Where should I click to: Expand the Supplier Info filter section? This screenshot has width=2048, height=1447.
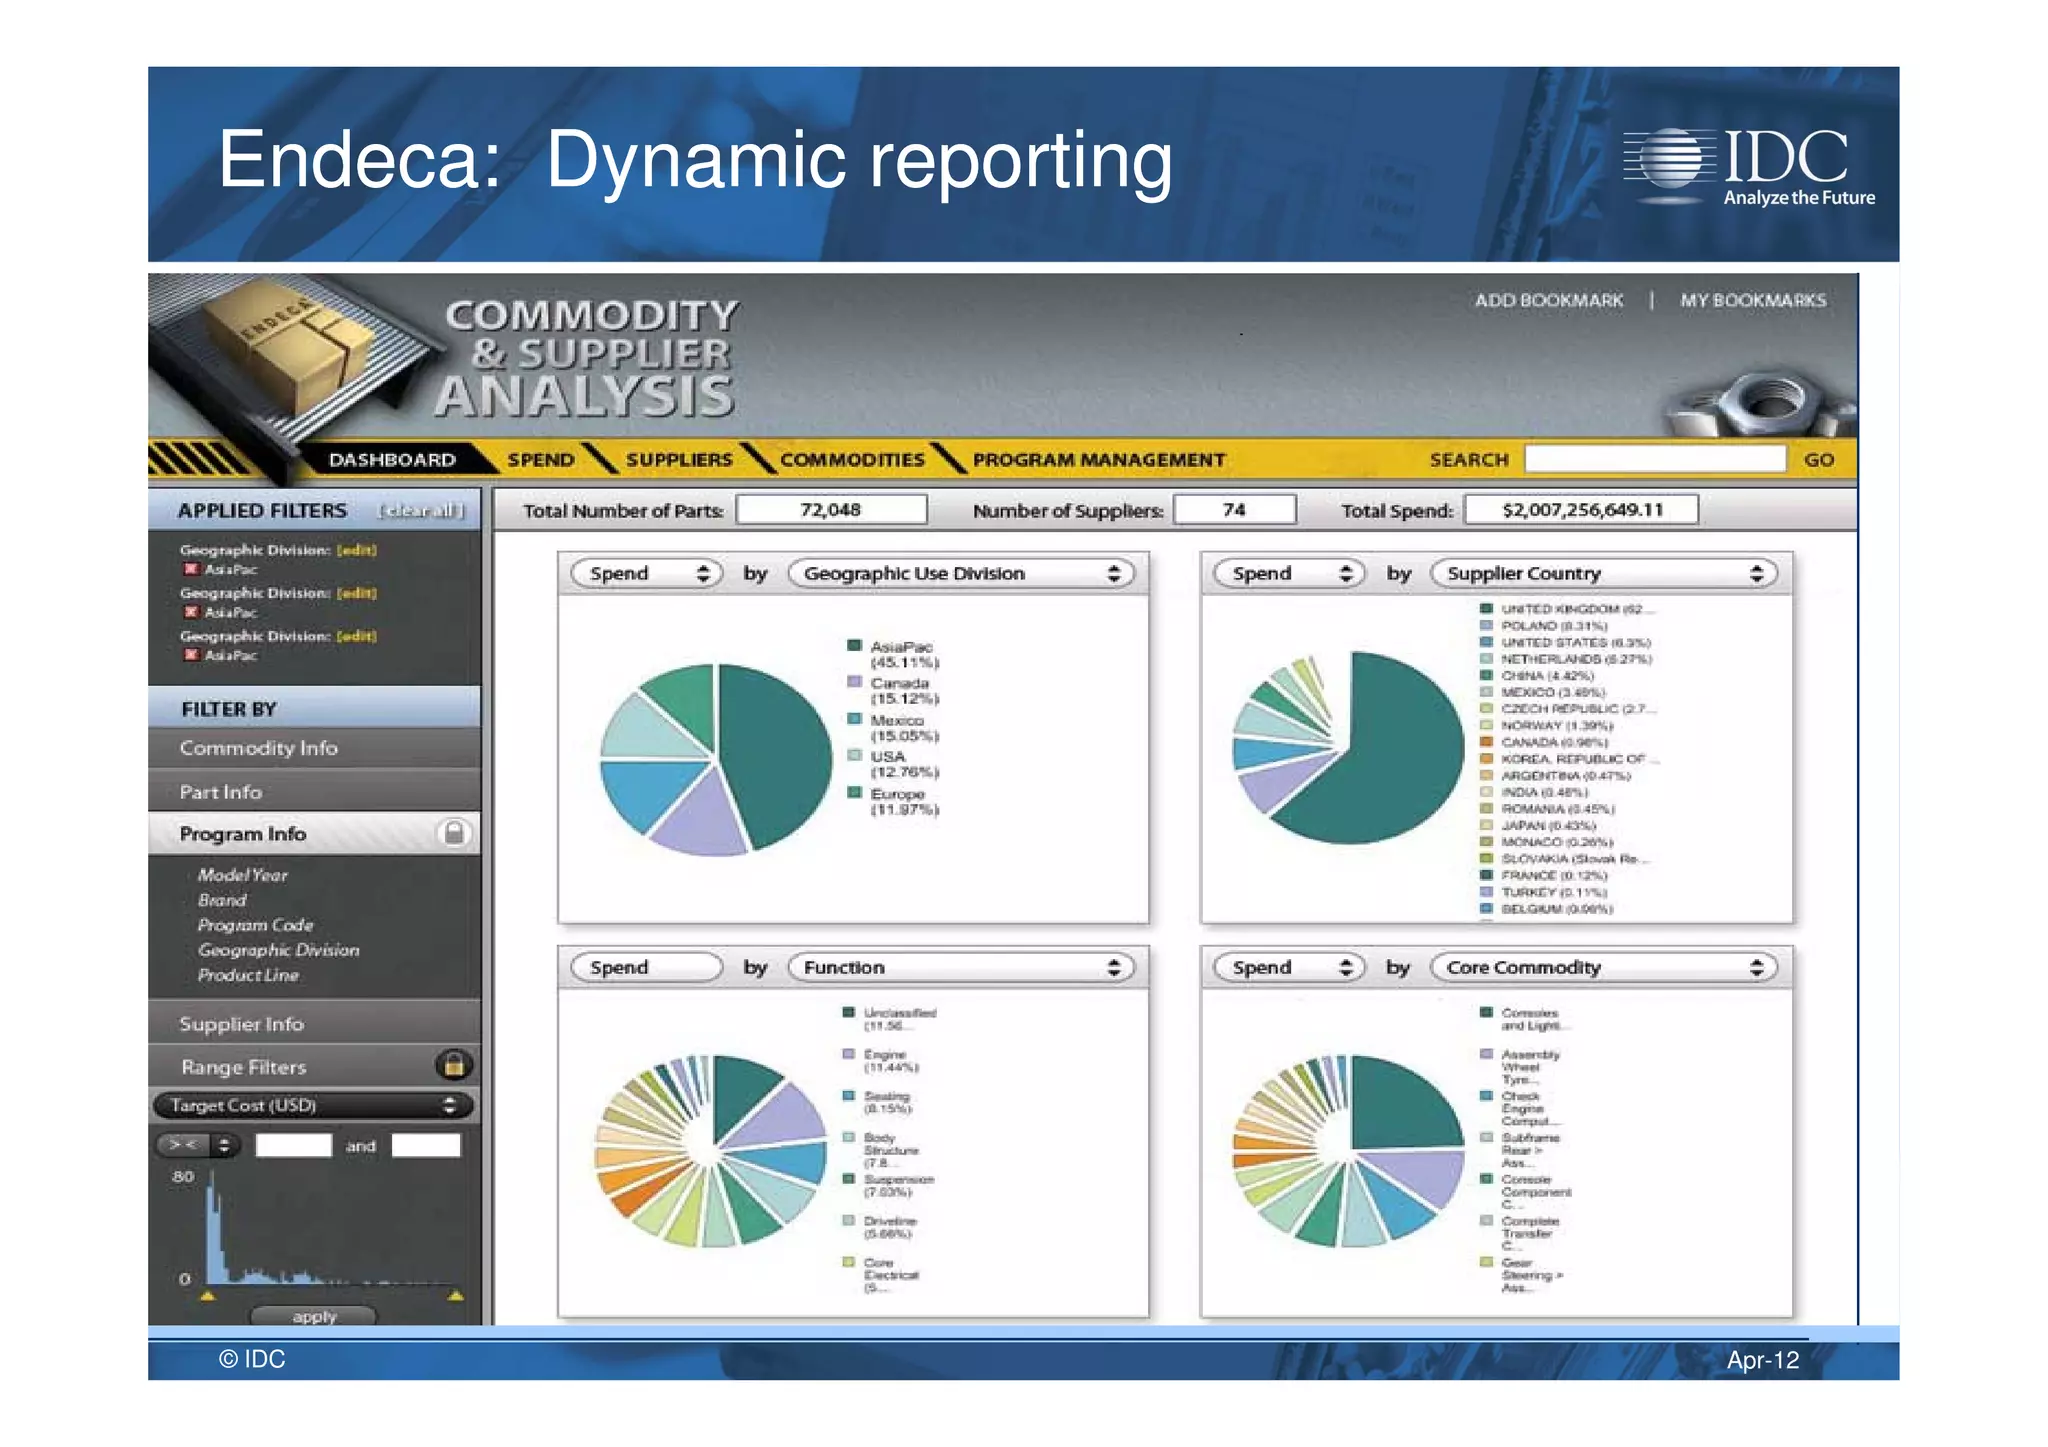click(x=314, y=1023)
